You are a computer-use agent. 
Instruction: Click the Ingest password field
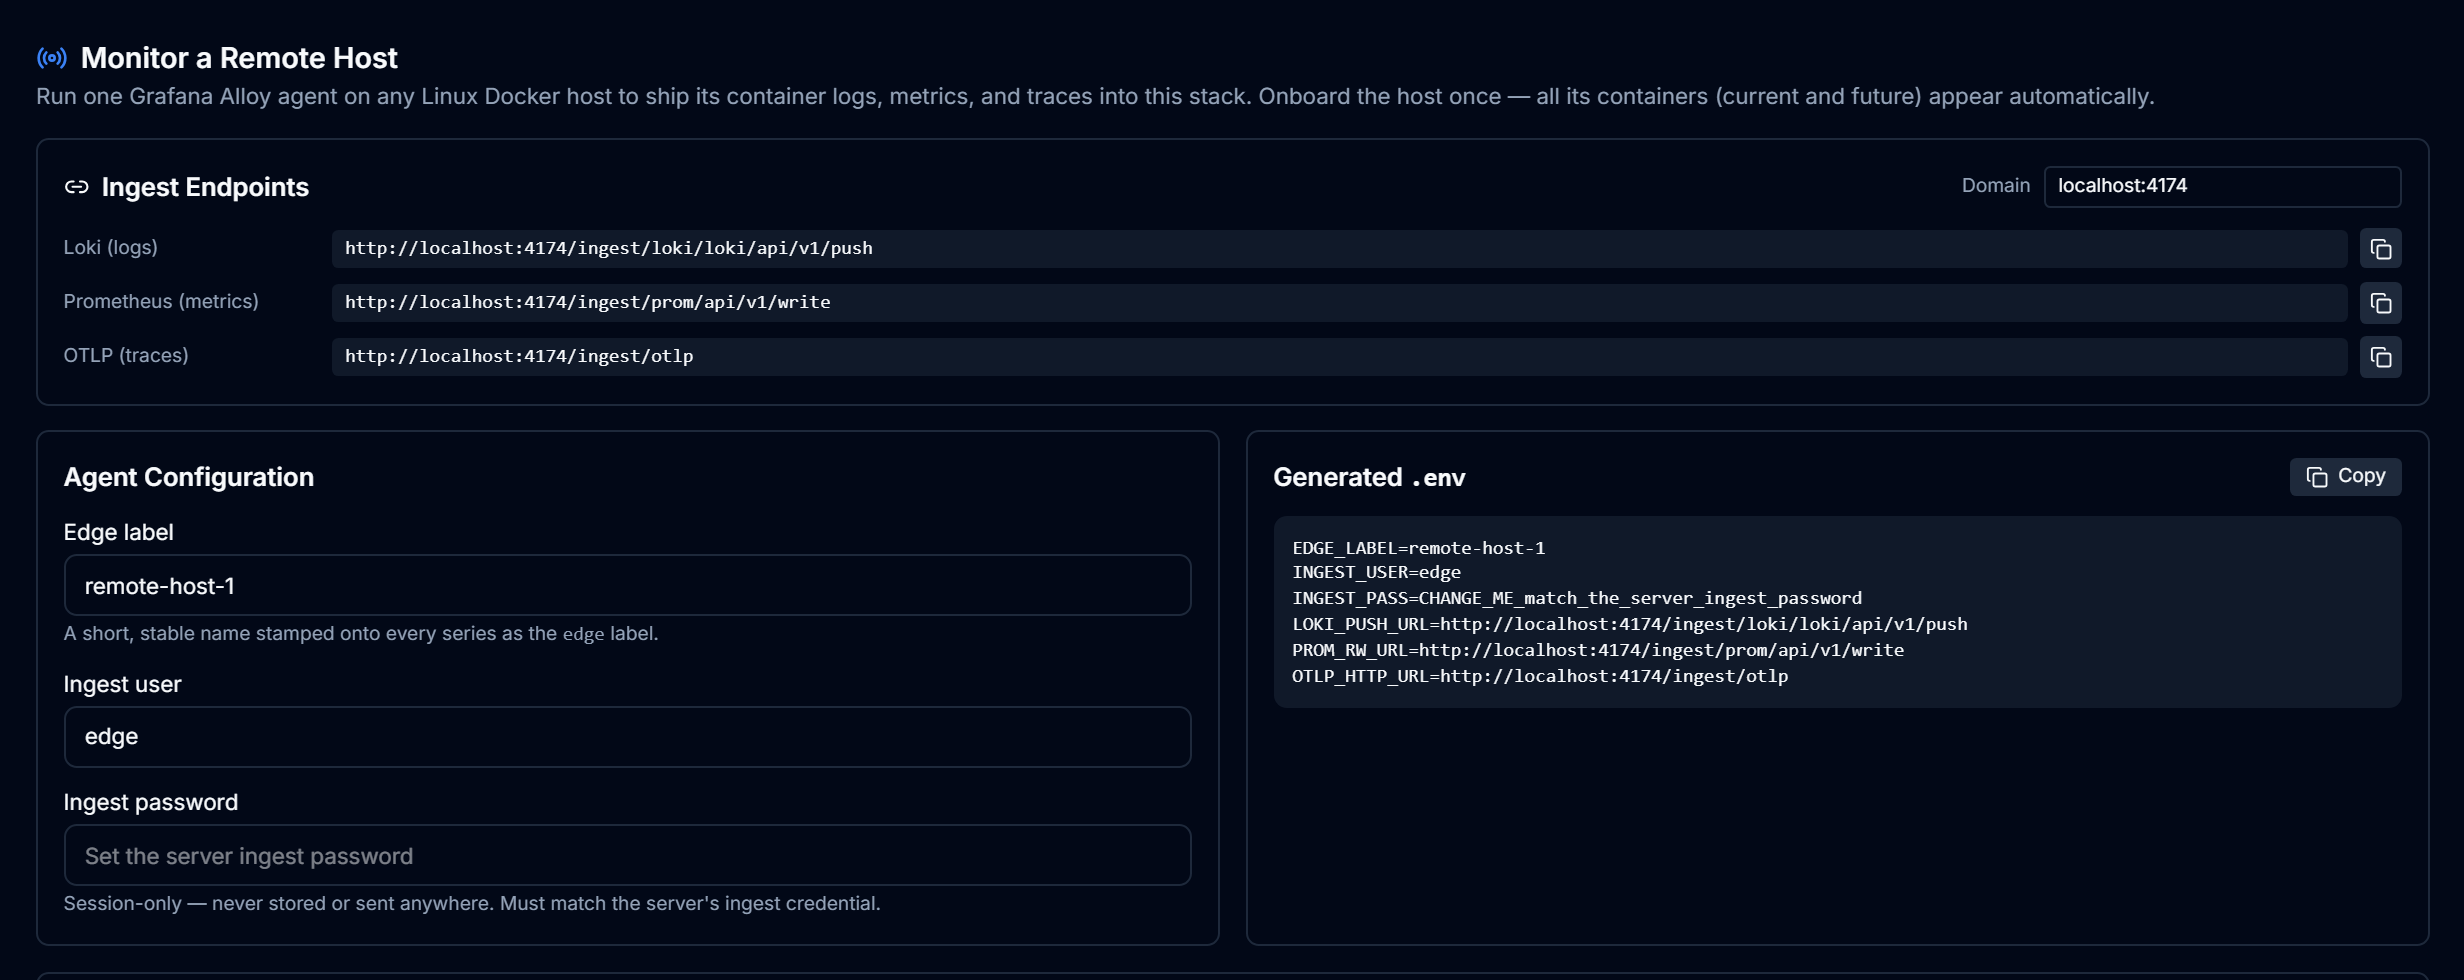pos(627,855)
